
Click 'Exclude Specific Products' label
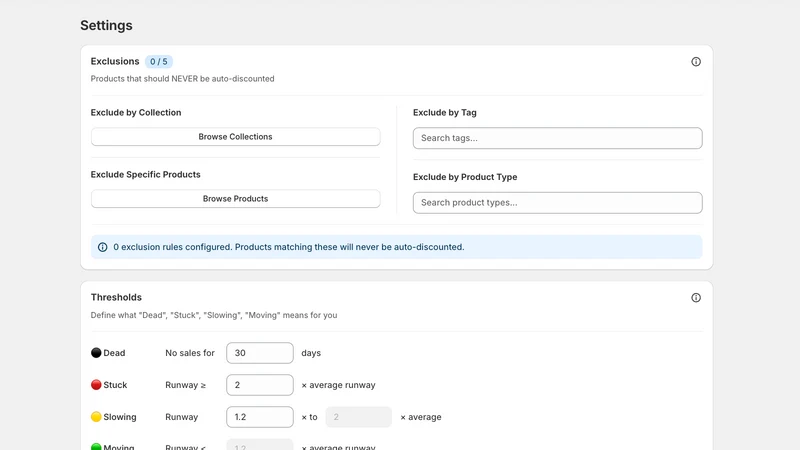[x=145, y=174]
